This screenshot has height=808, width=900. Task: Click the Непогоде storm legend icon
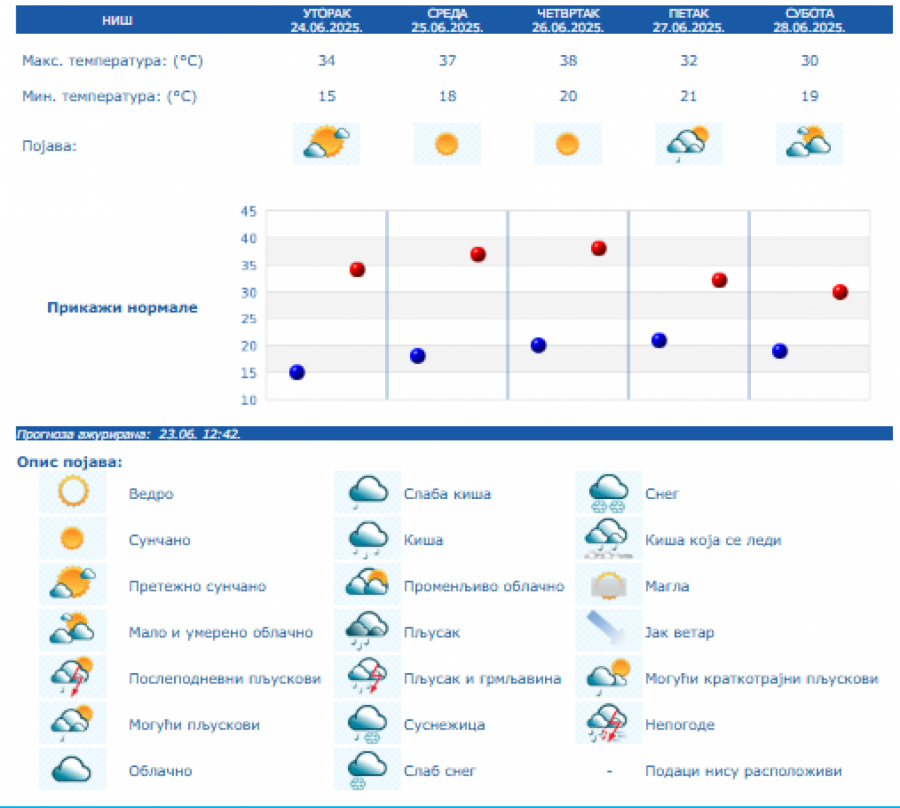[x=608, y=724]
